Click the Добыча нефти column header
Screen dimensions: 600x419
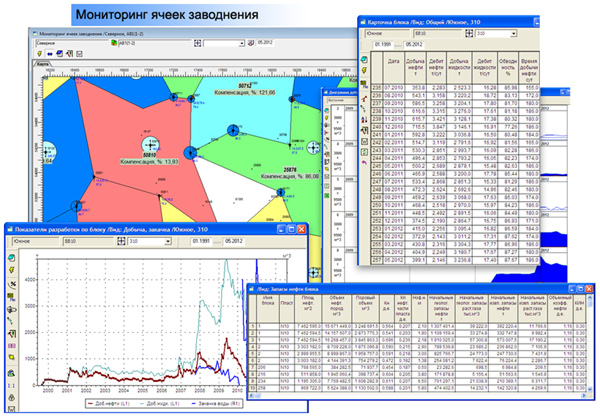(x=415, y=68)
